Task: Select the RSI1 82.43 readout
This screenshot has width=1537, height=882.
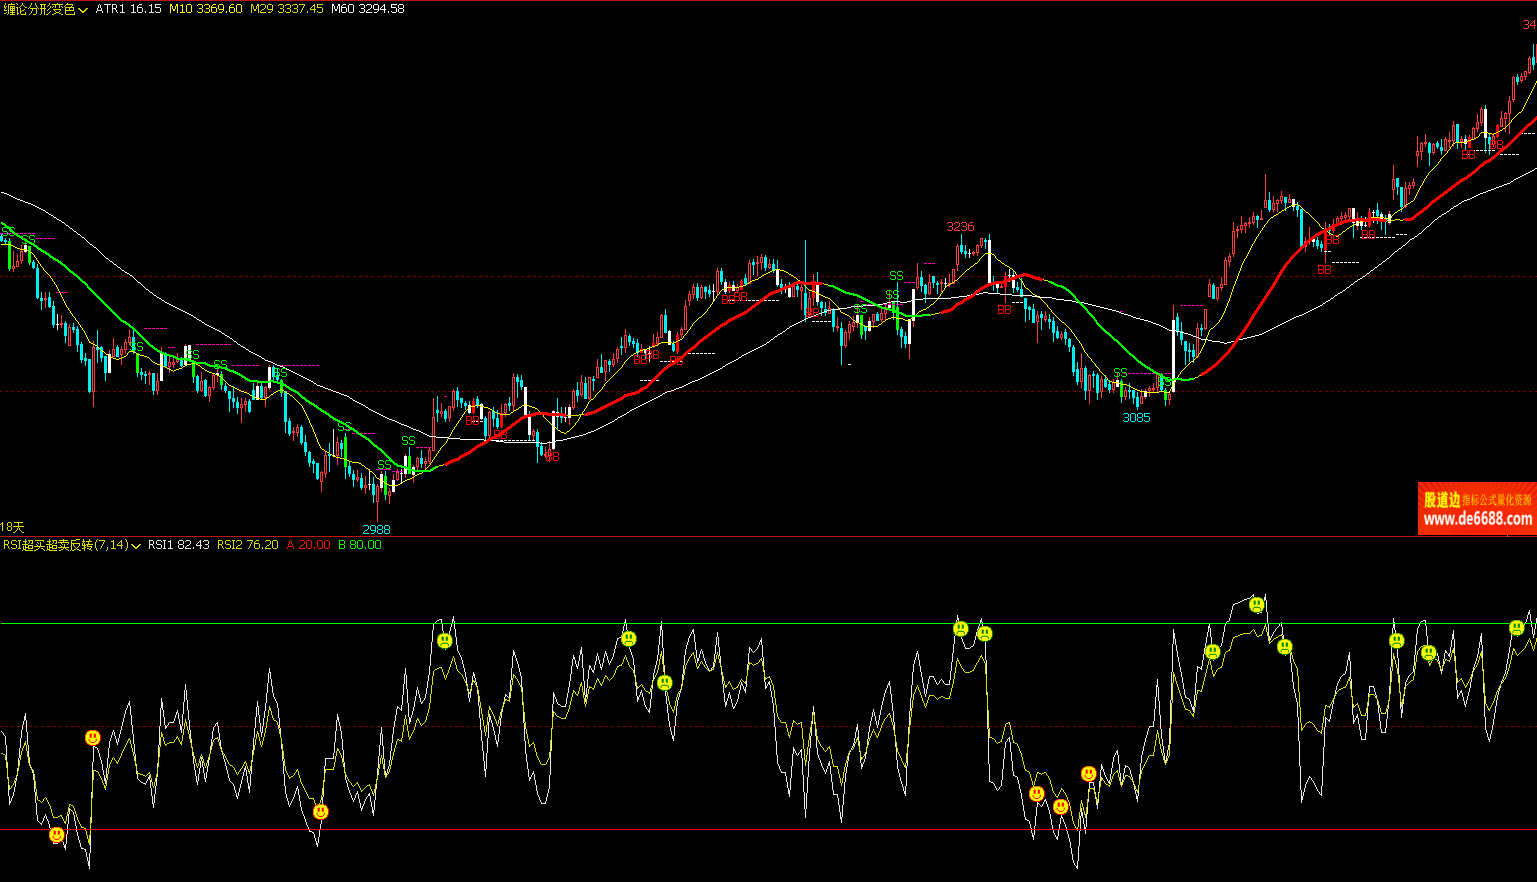Action: [x=178, y=545]
